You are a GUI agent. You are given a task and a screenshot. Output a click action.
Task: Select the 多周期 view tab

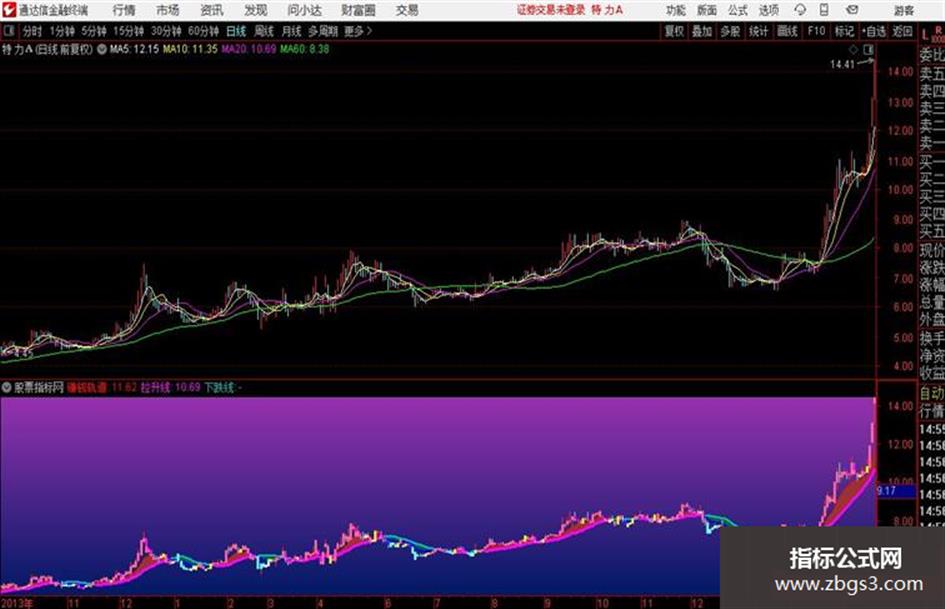[323, 31]
